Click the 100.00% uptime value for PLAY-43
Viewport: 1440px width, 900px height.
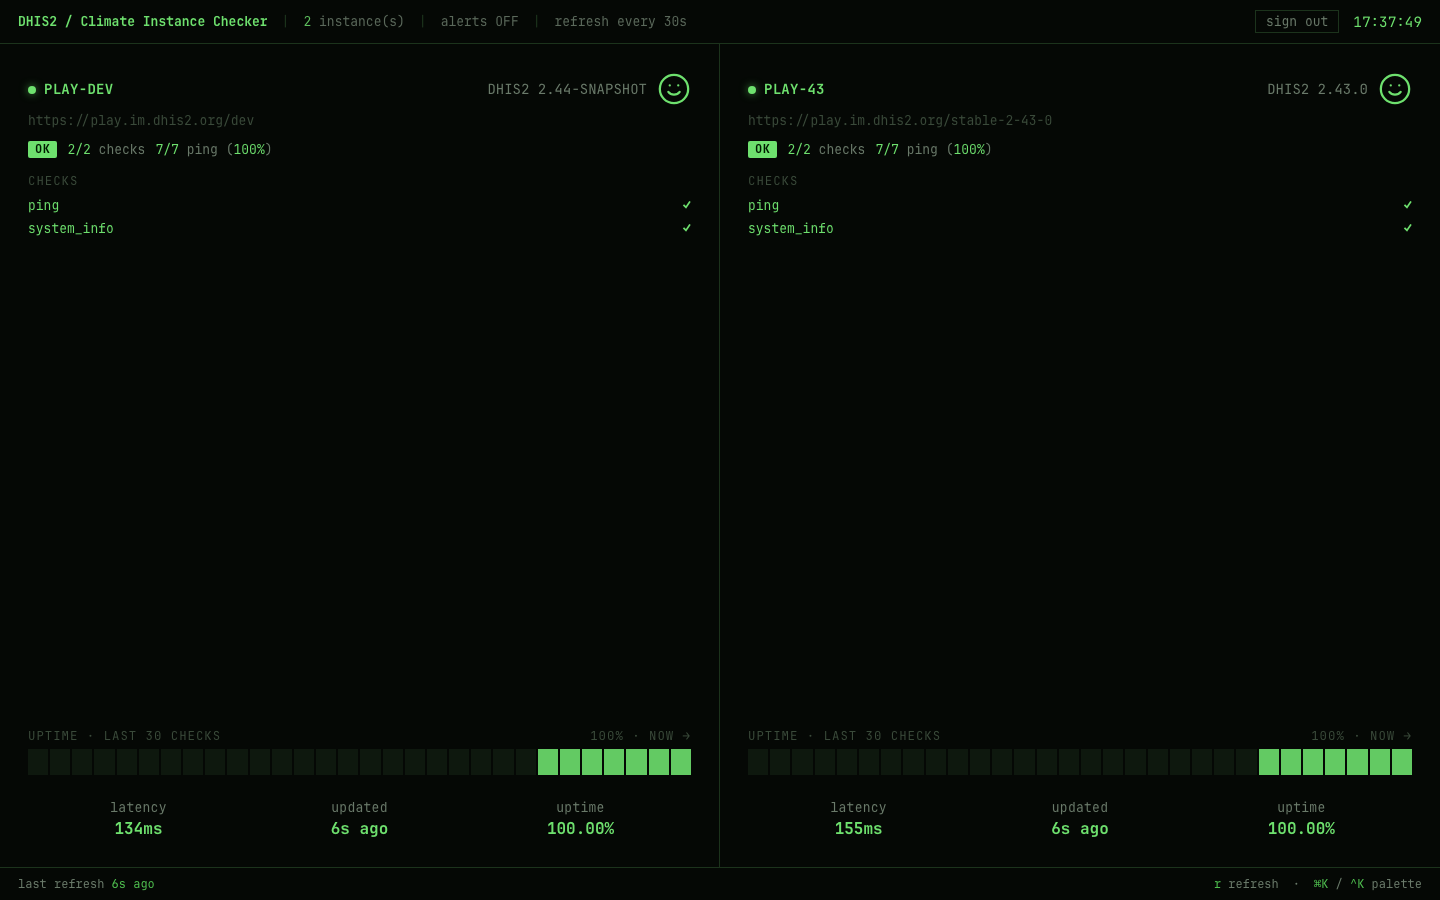[x=1301, y=828]
